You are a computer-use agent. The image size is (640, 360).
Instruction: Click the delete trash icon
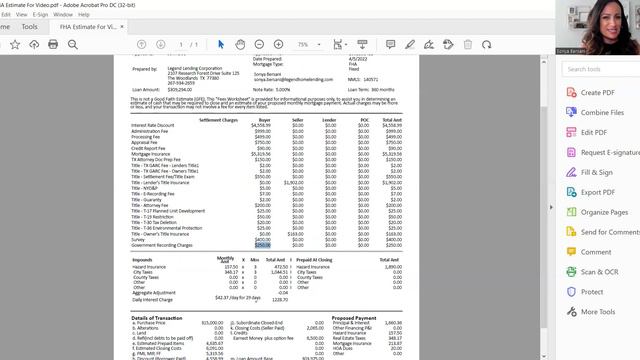pos(468,44)
